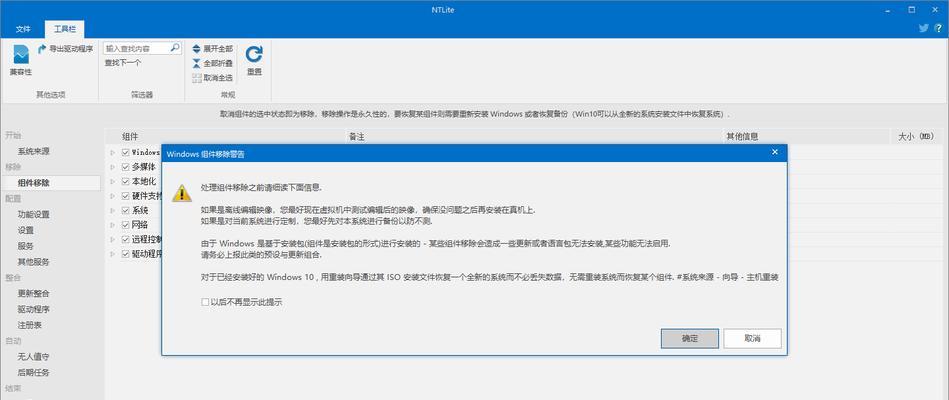The image size is (949, 400).
Task: Open the Twitter bird icon in the title bar
Action: pyautogui.click(x=924, y=28)
